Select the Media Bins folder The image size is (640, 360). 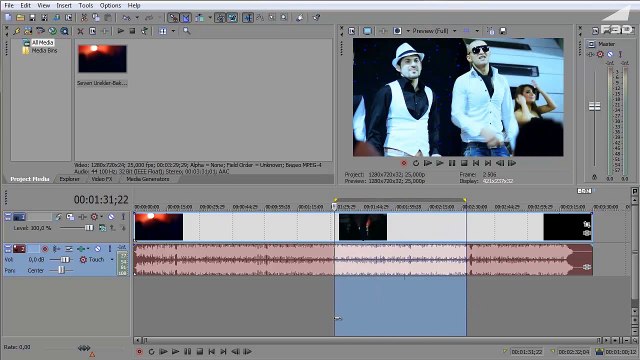click(x=44, y=51)
